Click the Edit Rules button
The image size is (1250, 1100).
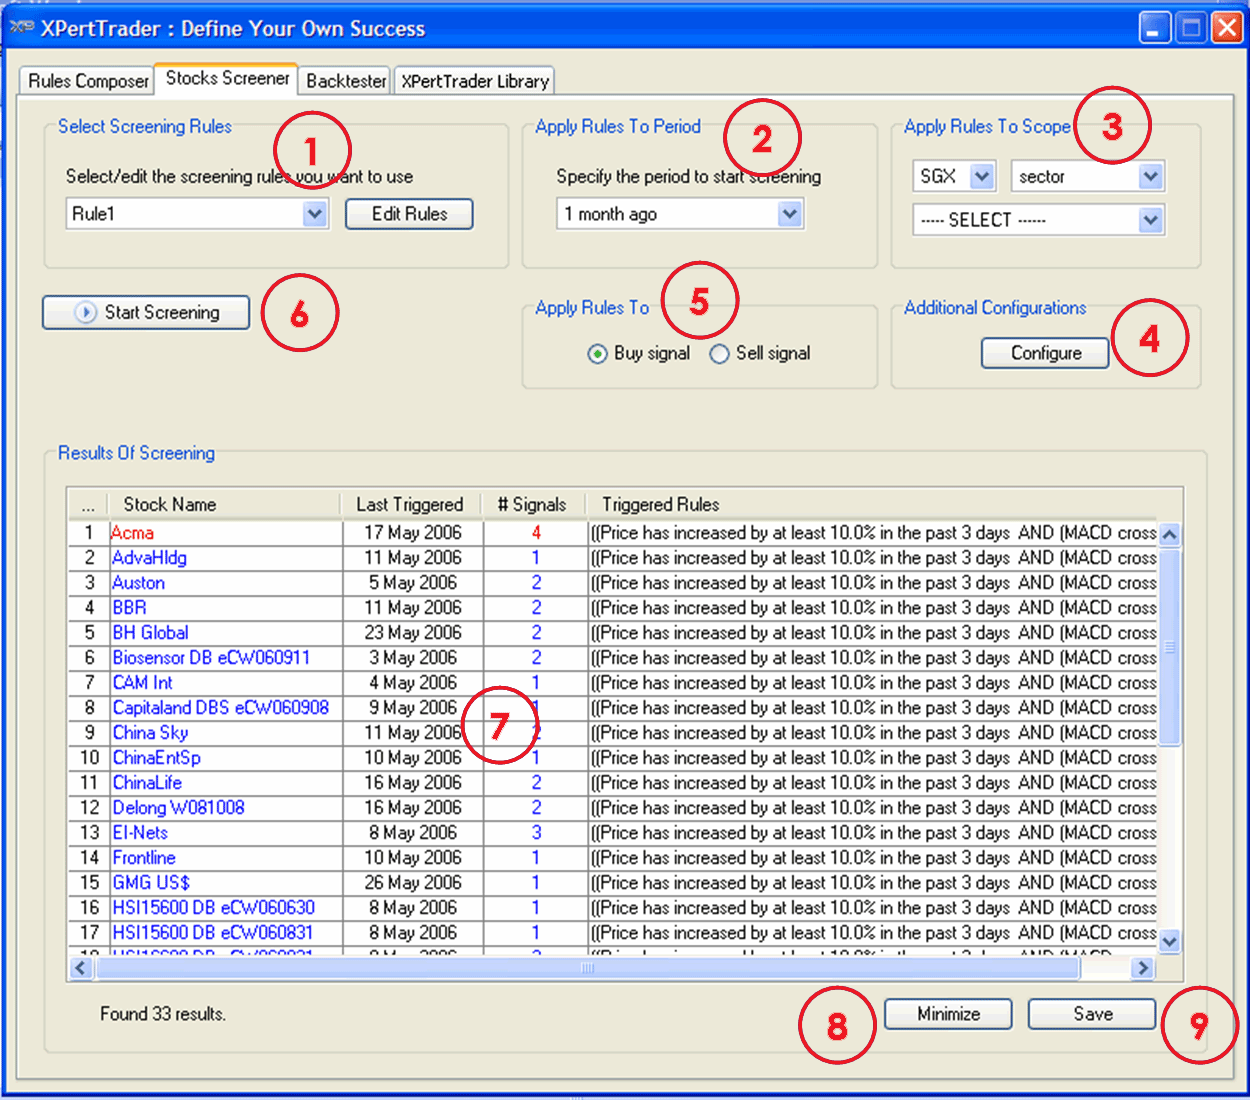pyautogui.click(x=409, y=214)
